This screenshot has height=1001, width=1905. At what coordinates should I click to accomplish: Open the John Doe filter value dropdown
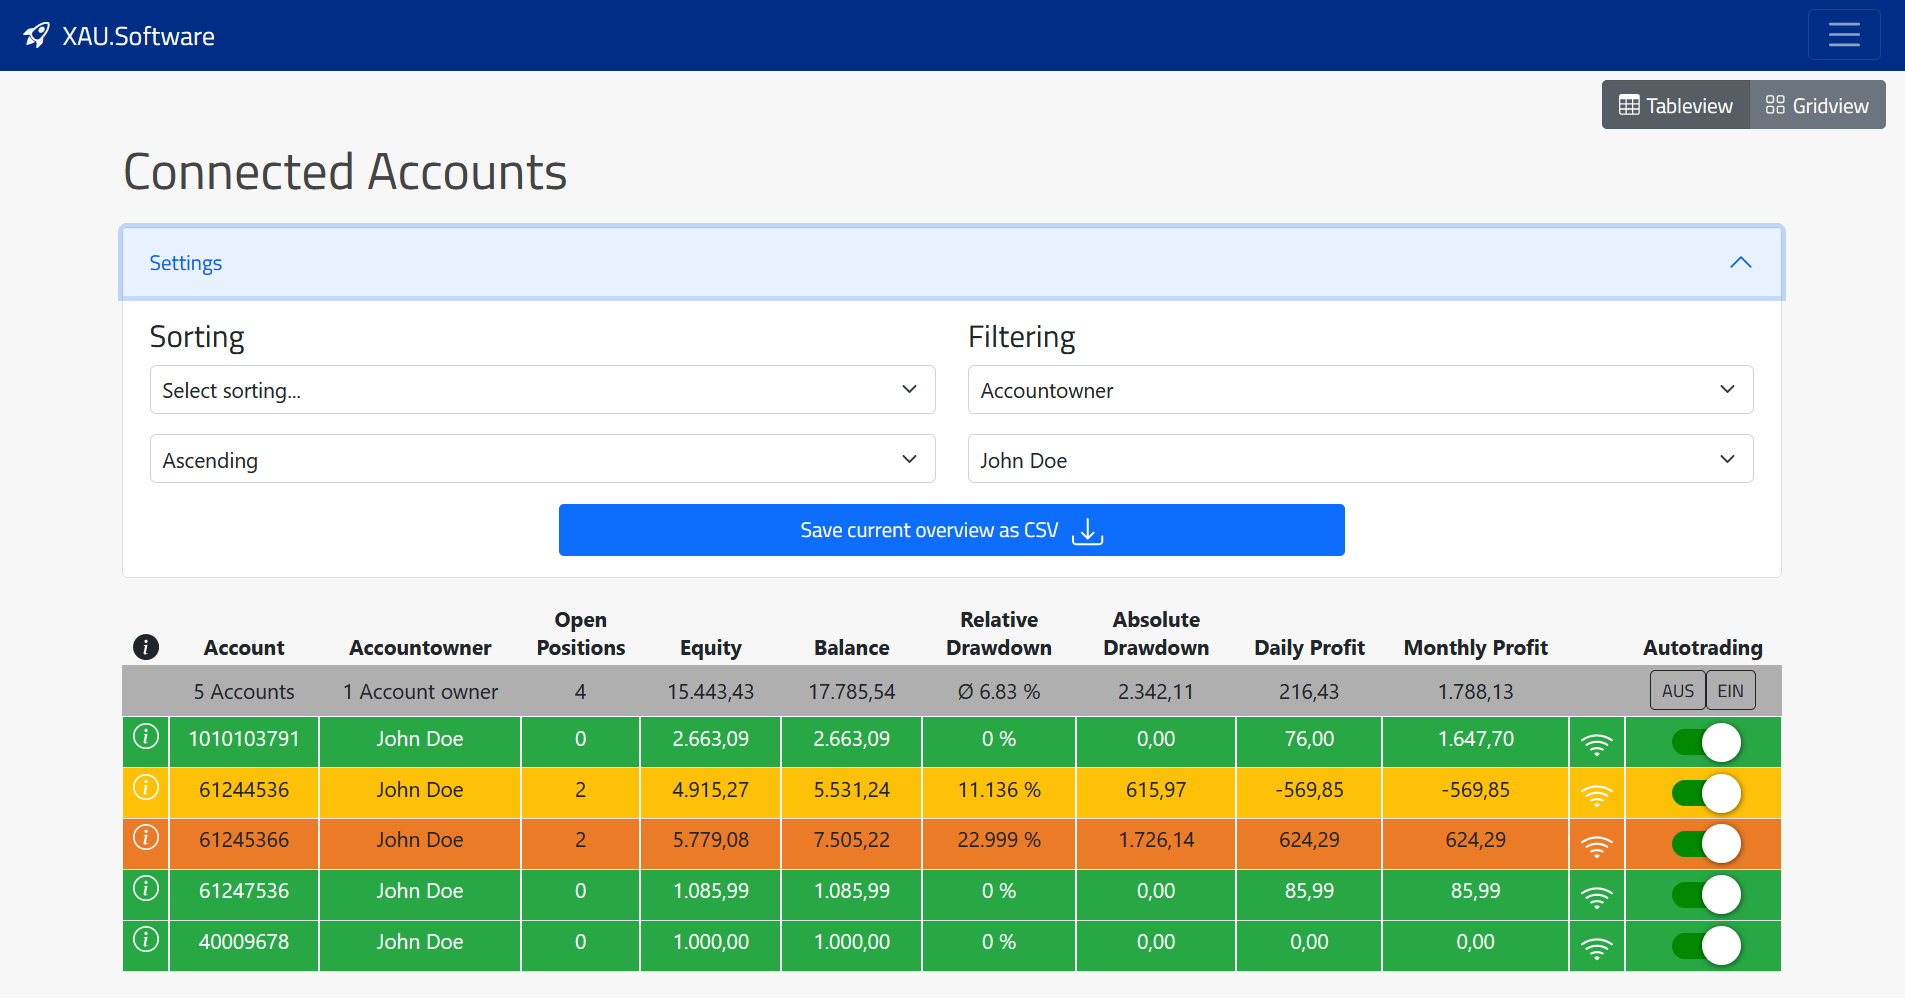[1360, 459]
